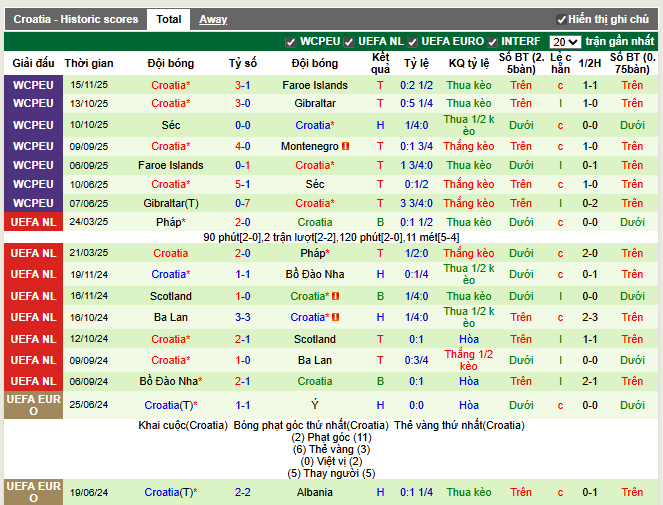Toggle the WCPEU filter checkbox
The height and width of the screenshot is (505, 663).
pyautogui.click(x=291, y=42)
